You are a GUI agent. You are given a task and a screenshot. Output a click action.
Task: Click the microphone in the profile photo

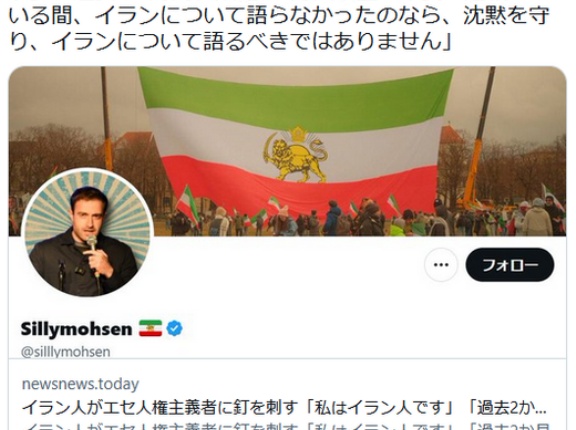click(92, 243)
